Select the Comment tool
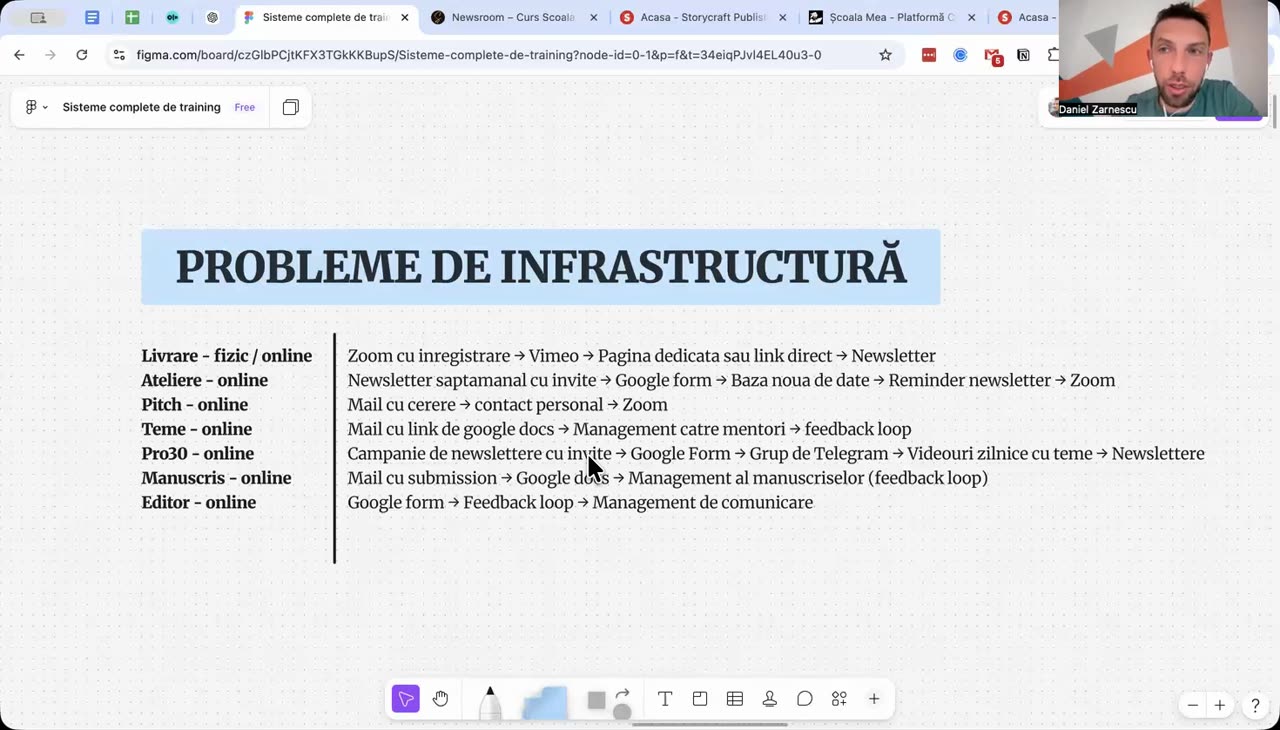The height and width of the screenshot is (730, 1280). (x=805, y=699)
